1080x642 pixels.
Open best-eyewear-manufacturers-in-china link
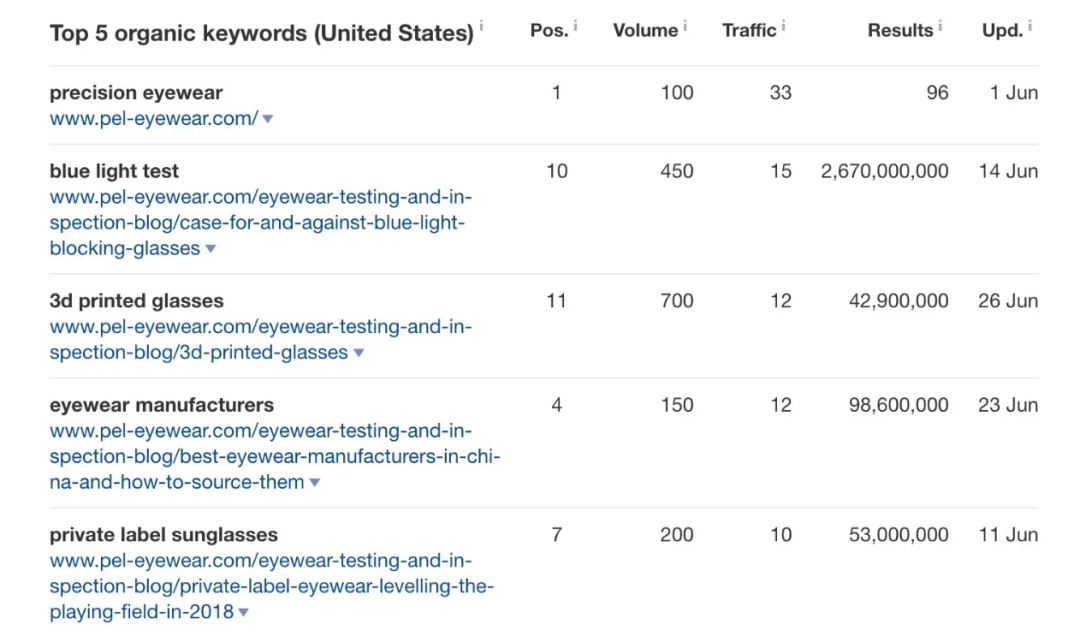click(275, 457)
